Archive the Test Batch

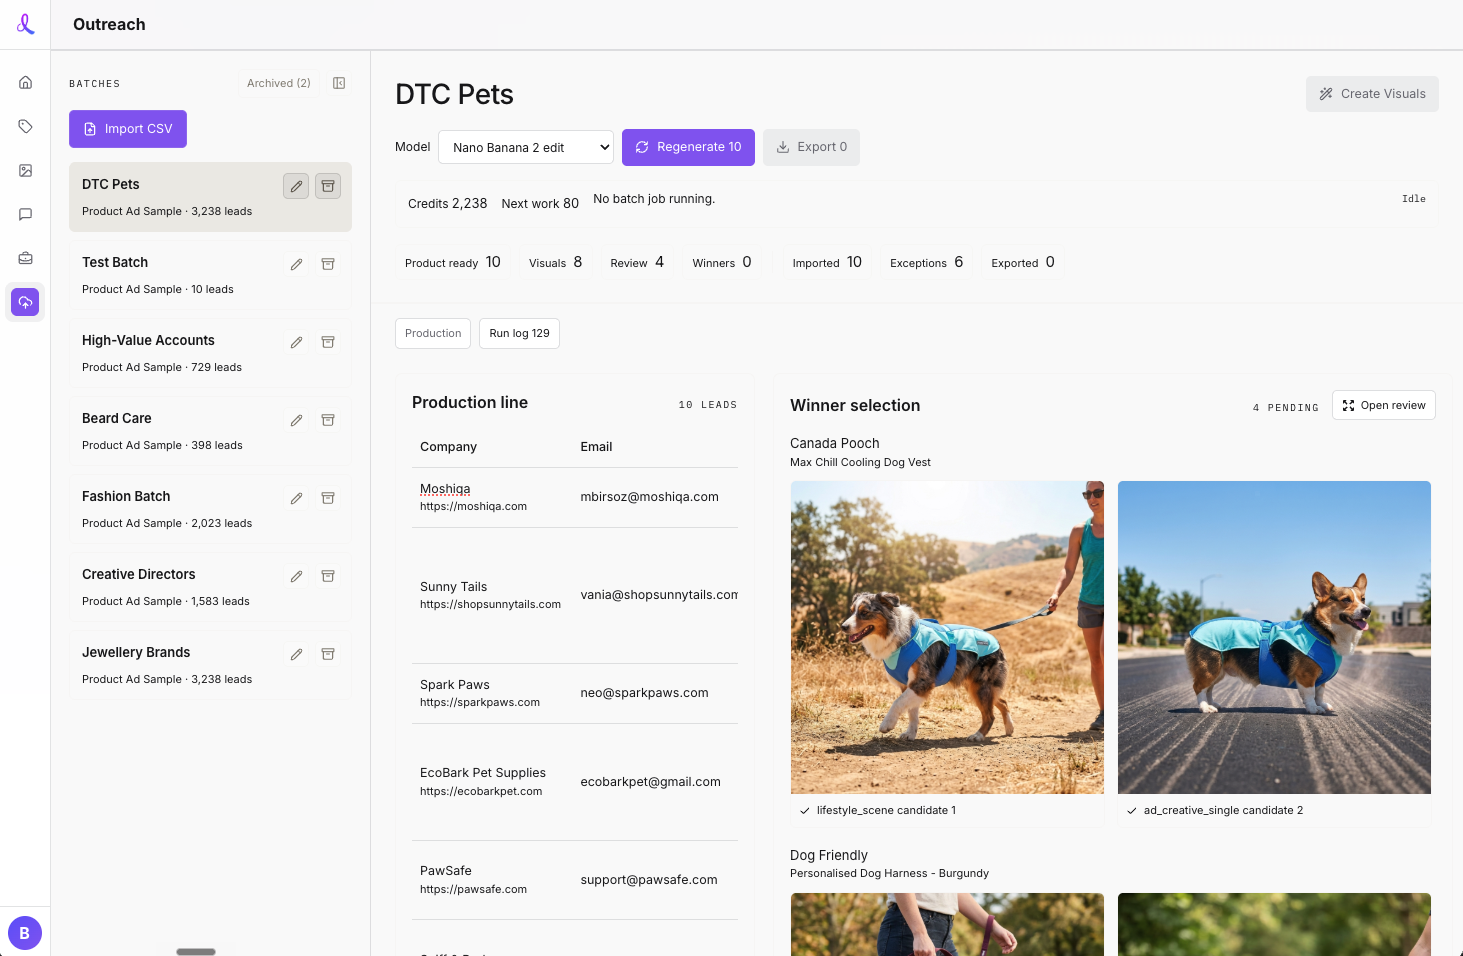point(328,264)
